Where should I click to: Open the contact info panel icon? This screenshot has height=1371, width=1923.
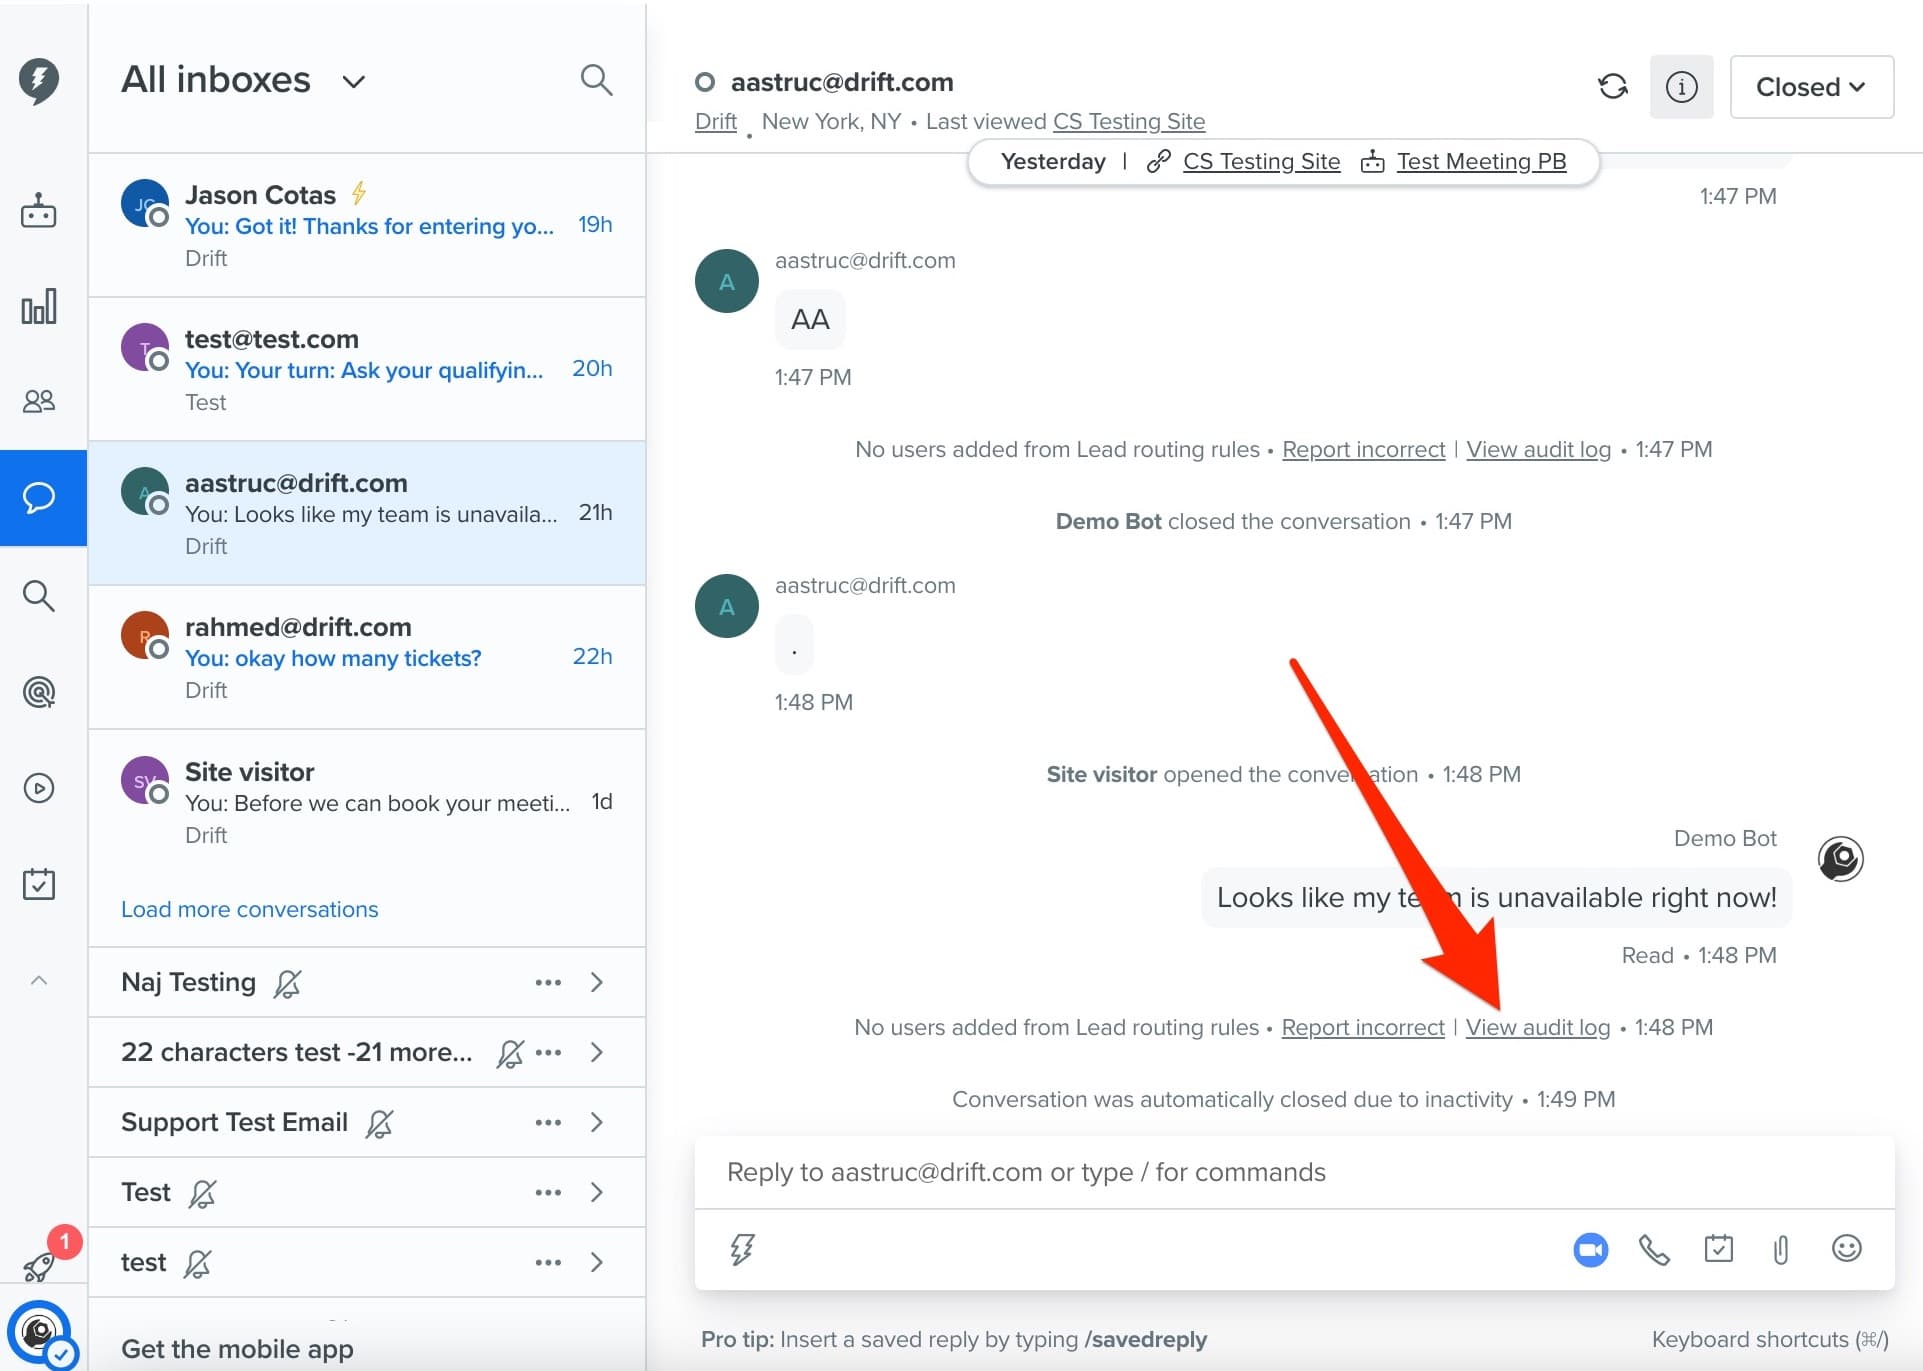coord(1681,87)
